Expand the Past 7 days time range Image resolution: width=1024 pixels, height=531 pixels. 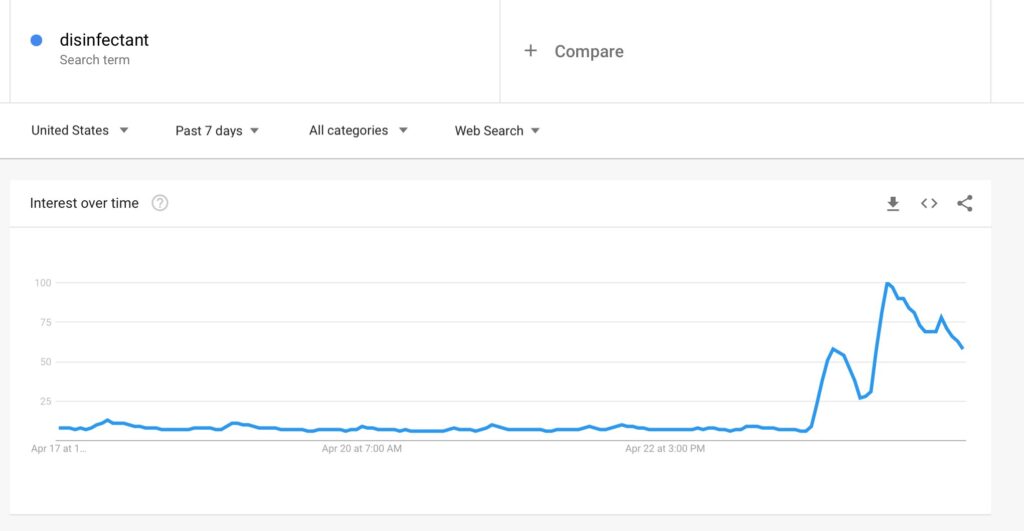(x=217, y=131)
